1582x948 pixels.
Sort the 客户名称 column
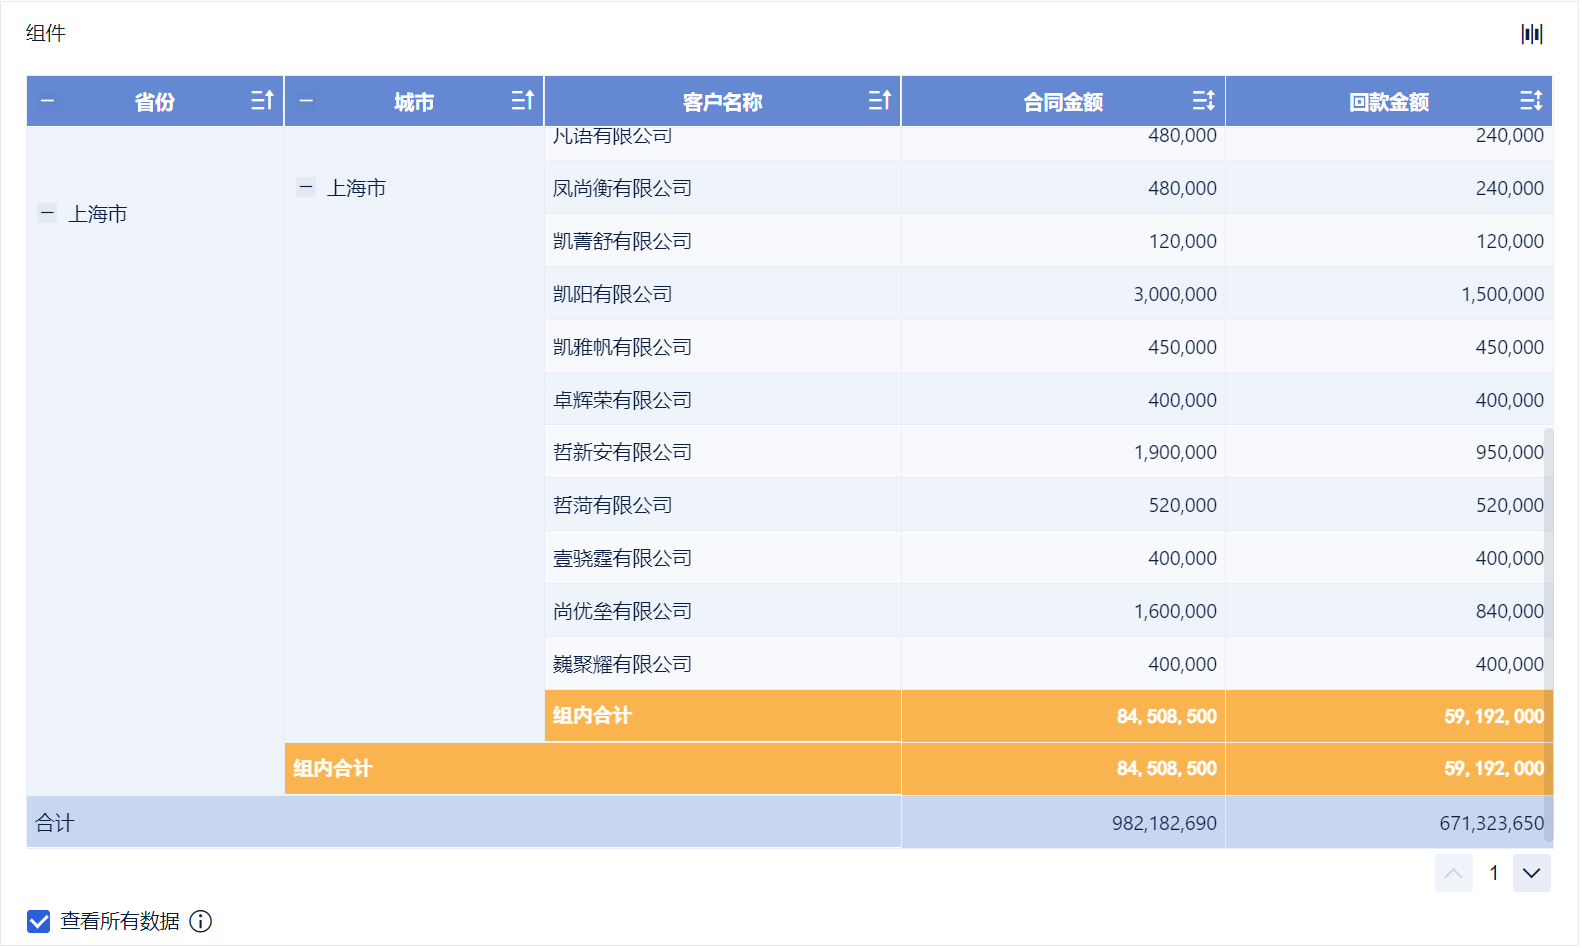pyautogui.click(x=879, y=101)
